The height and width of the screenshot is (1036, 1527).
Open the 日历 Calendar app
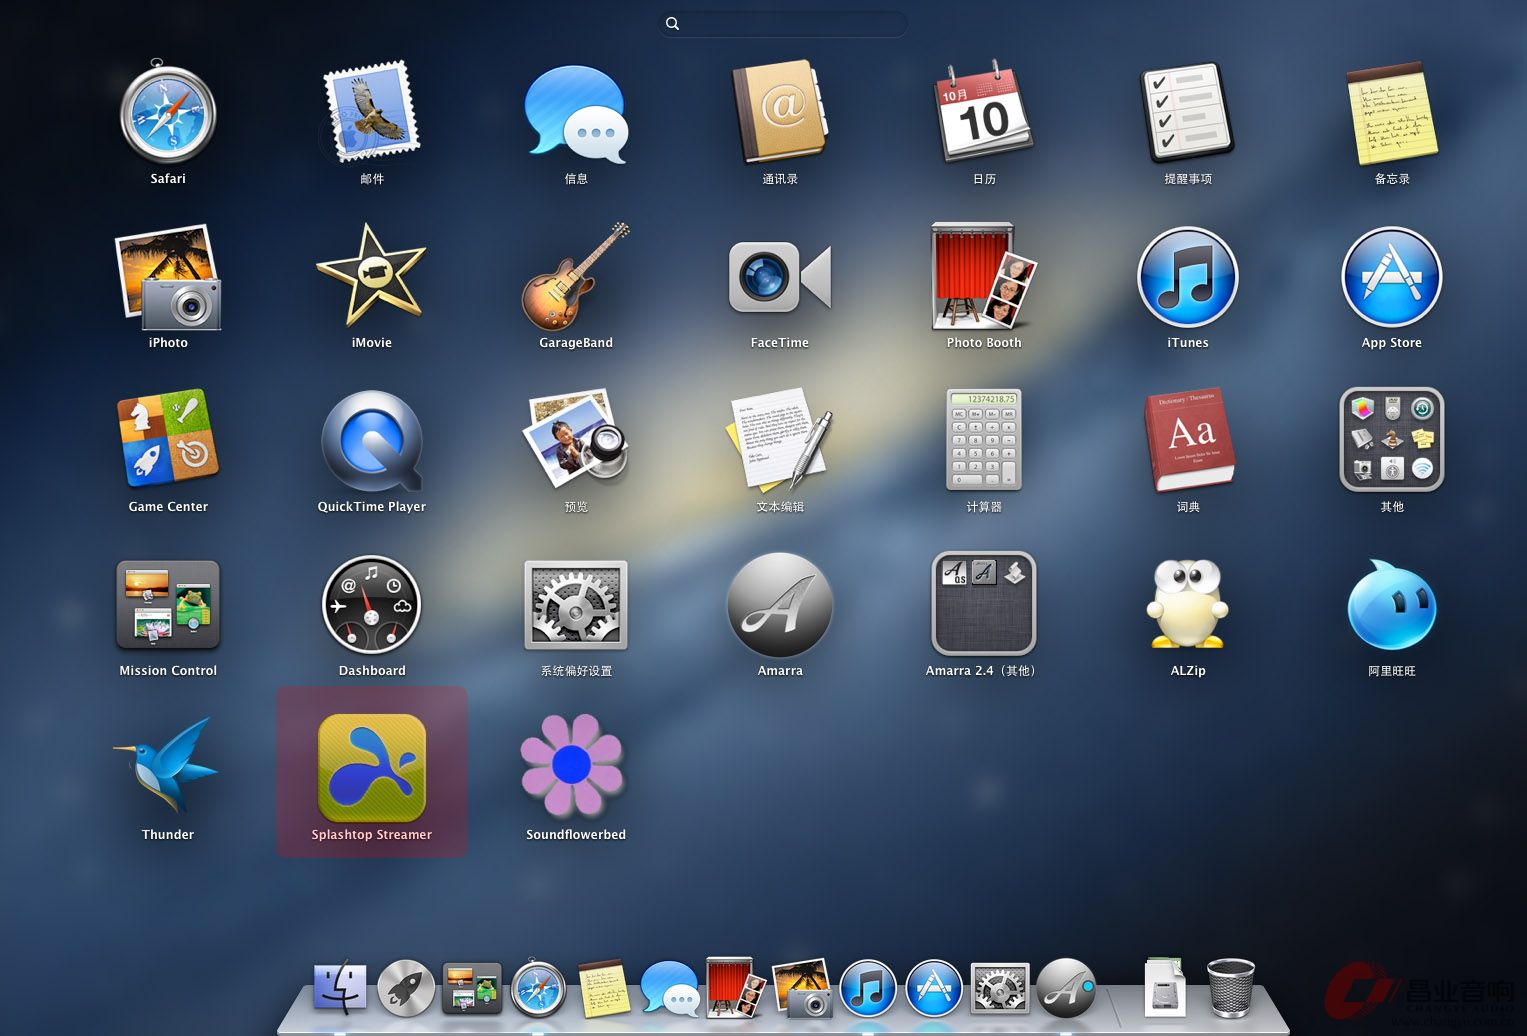point(984,111)
